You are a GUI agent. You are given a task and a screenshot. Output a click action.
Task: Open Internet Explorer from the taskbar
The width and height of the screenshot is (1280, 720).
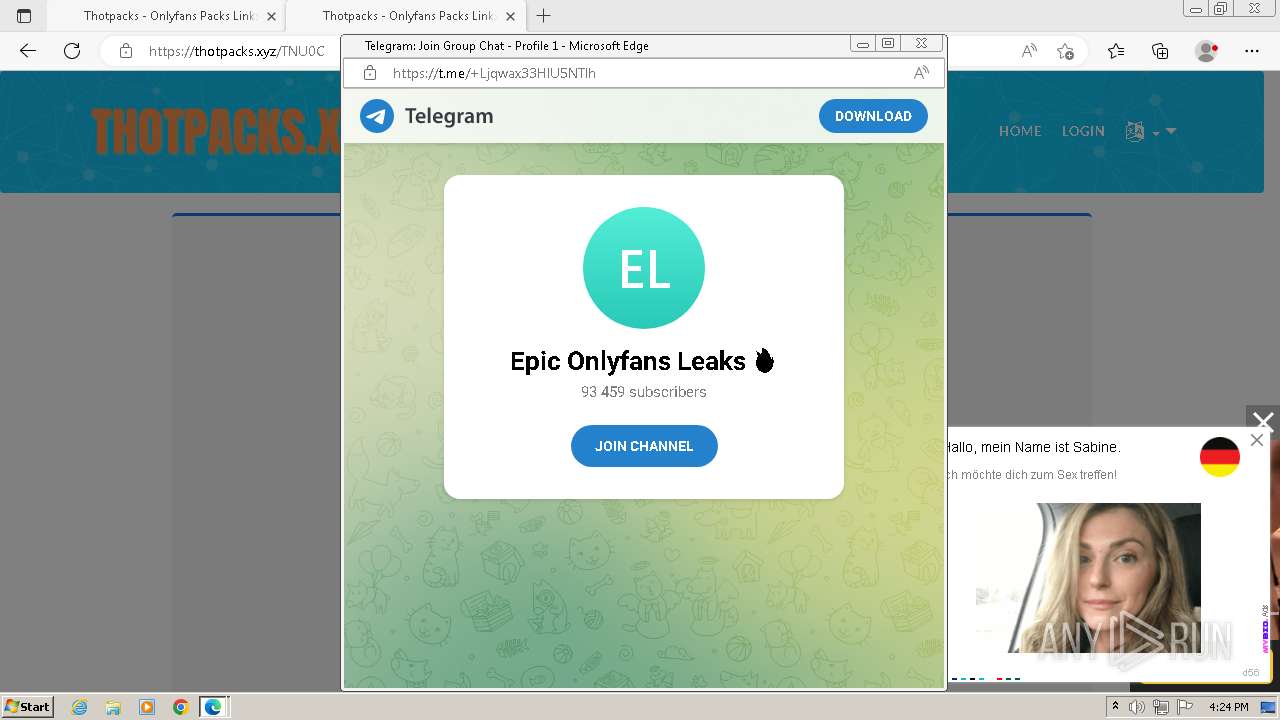click(x=80, y=707)
